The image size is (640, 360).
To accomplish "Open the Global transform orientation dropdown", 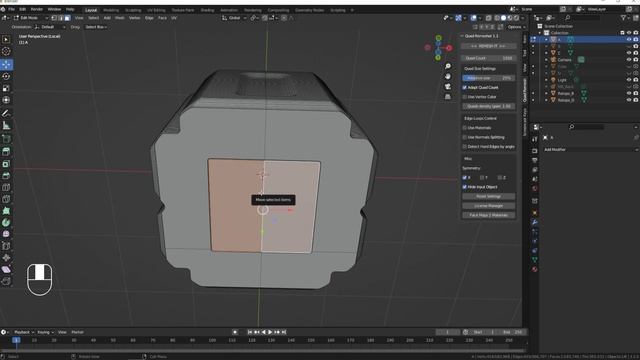I will [233, 18].
